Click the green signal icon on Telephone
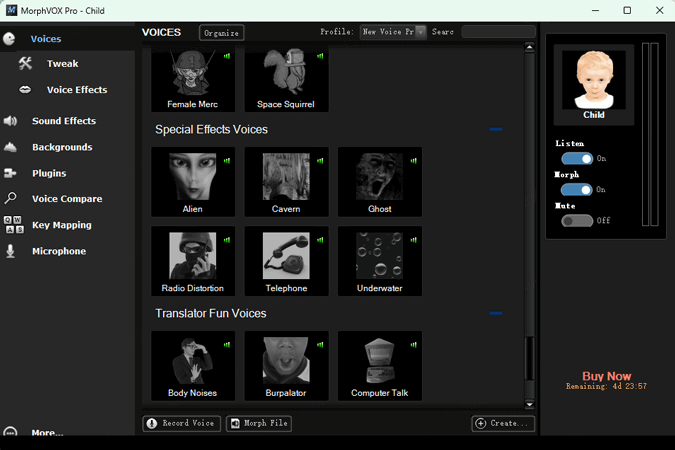Viewport: 675px width, 450px height. 320,240
